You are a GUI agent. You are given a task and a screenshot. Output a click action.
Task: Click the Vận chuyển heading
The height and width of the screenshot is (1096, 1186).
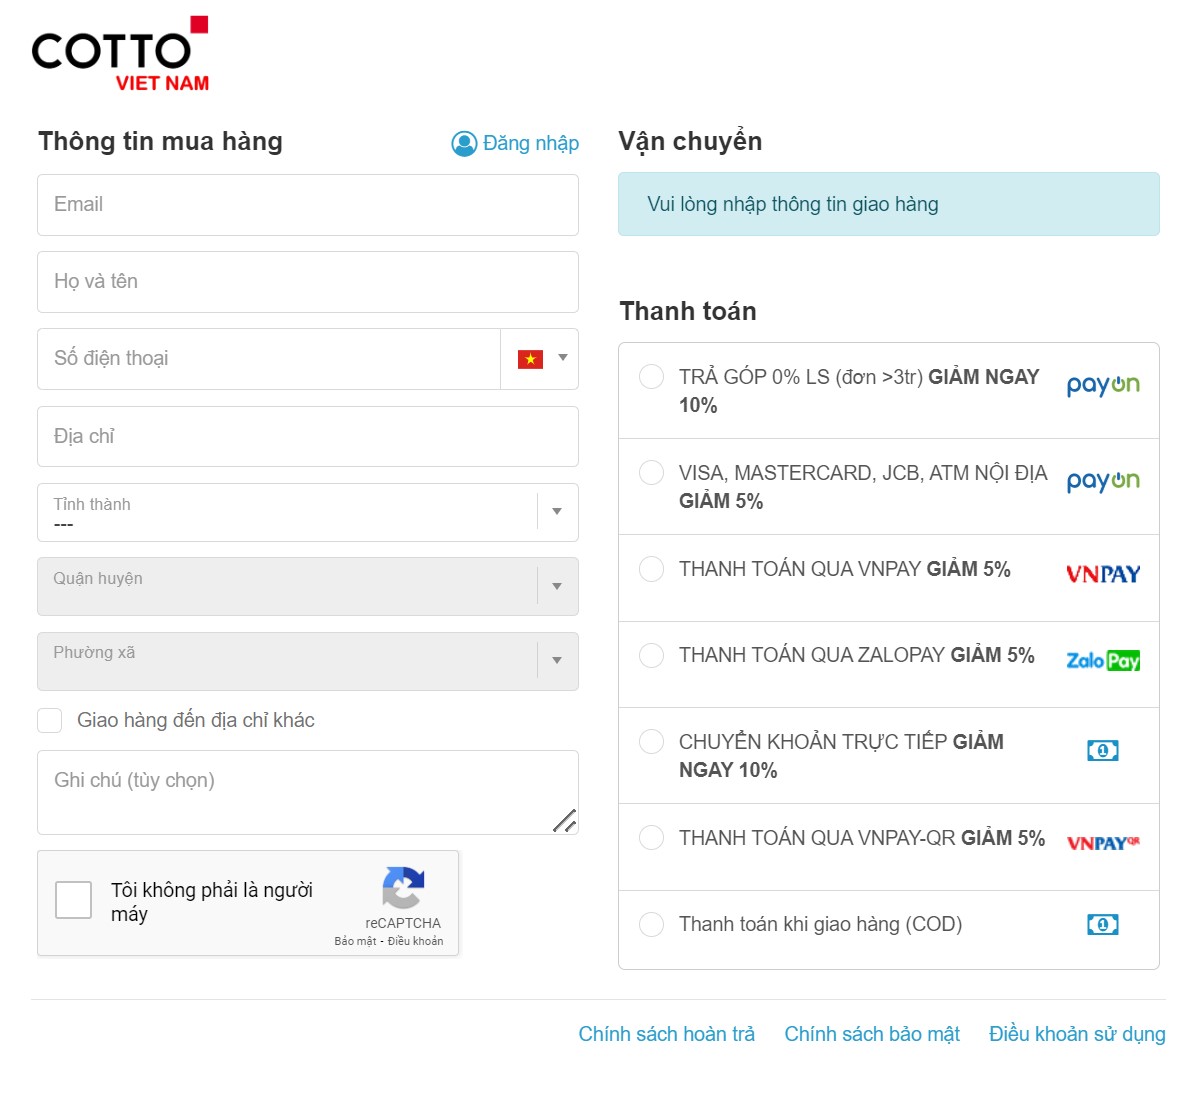pos(690,141)
